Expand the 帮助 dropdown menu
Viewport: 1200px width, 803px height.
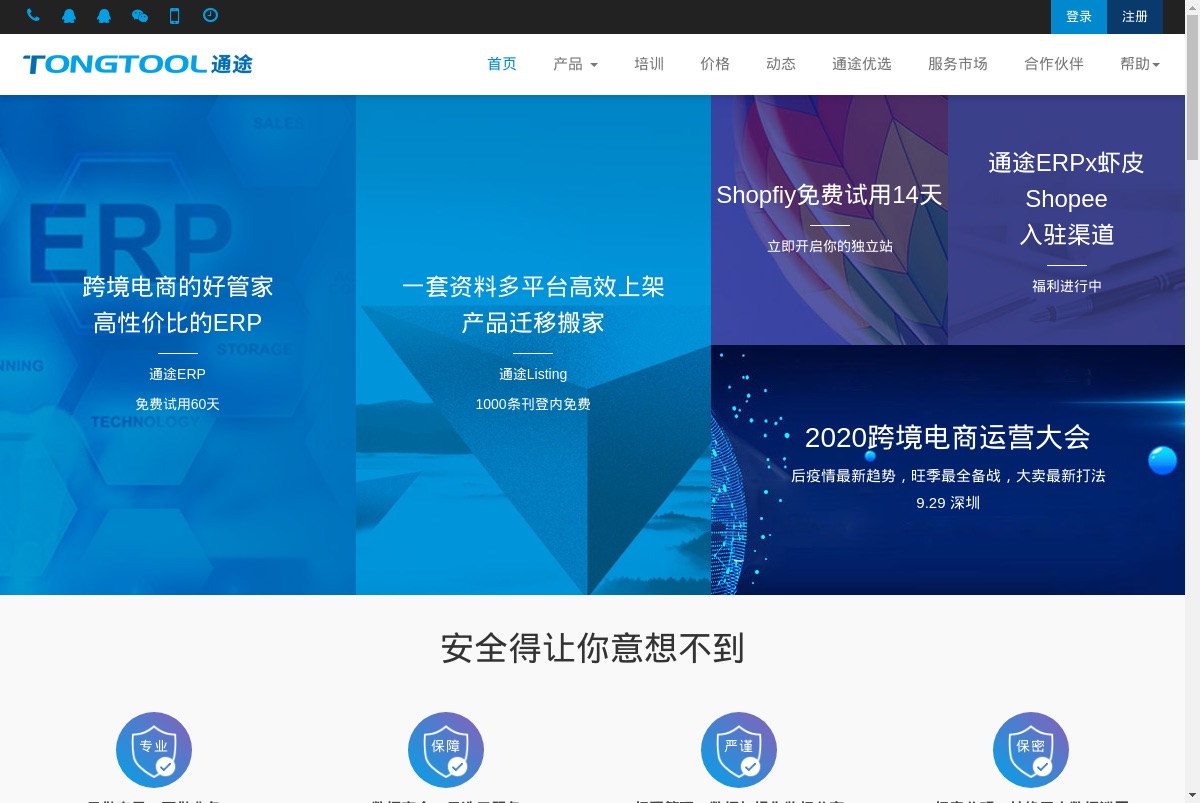pos(1140,64)
